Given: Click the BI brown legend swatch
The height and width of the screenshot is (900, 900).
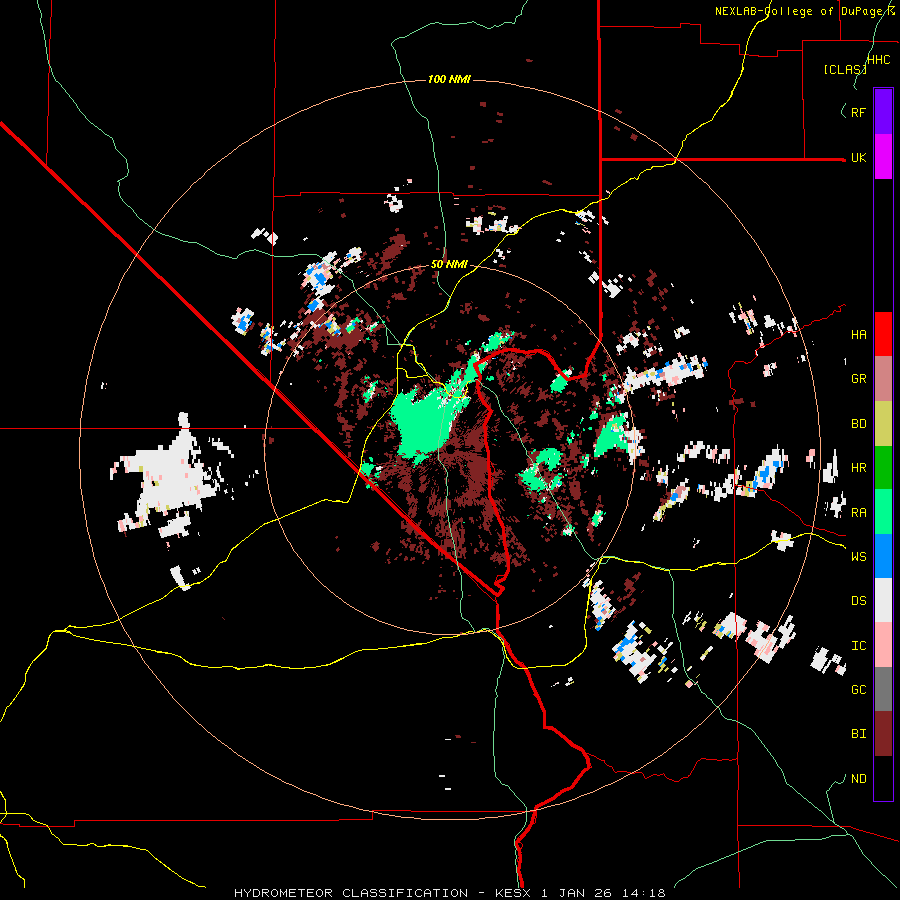Looking at the screenshot, I should click(883, 734).
